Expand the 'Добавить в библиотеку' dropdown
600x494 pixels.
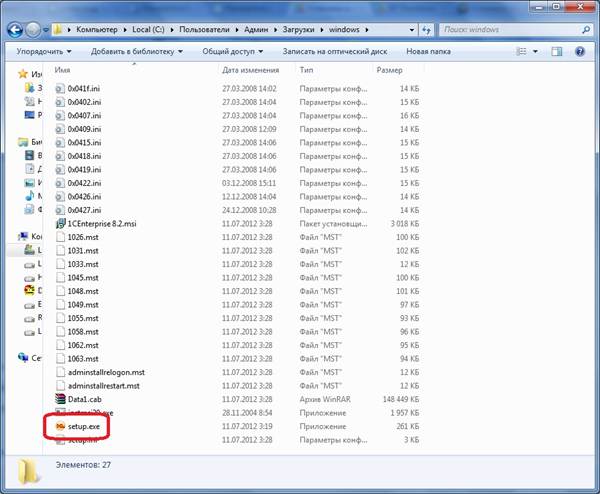(x=136, y=51)
